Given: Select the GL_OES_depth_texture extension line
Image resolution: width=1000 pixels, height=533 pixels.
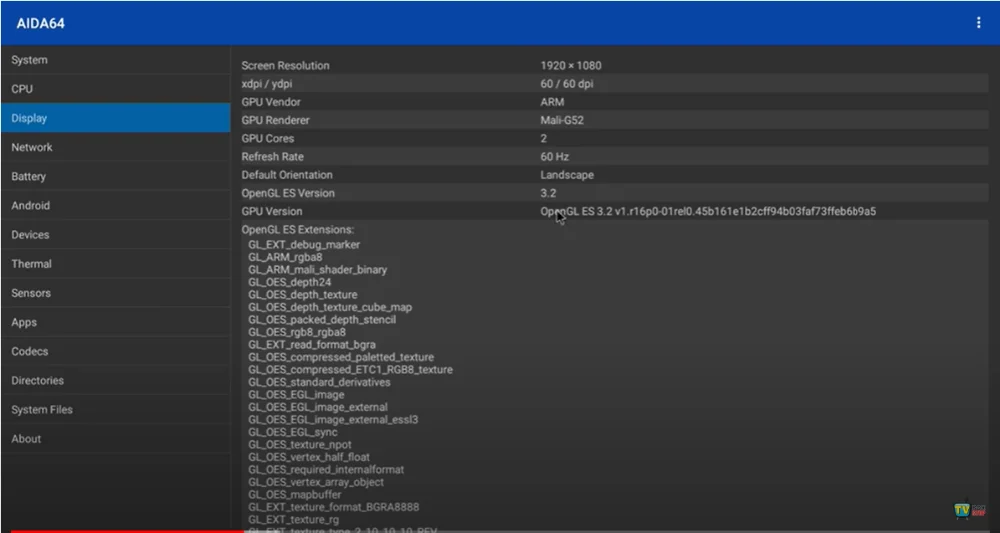Looking at the screenshot, I should tap(303, 295).
